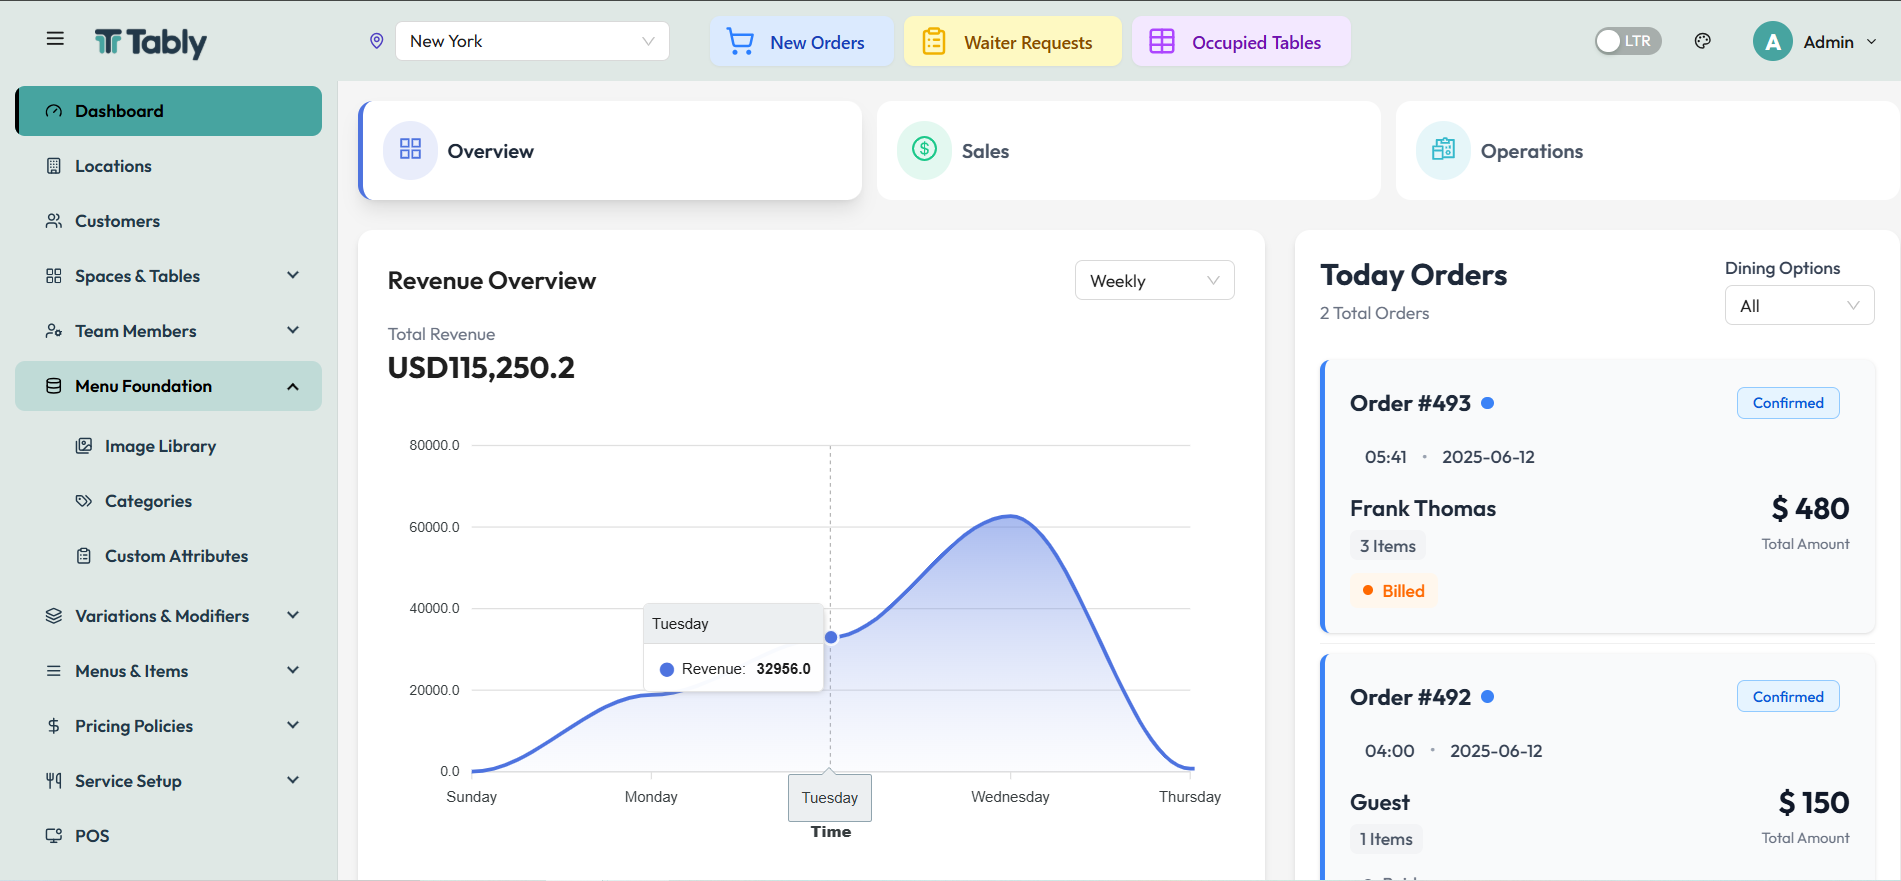The image size is (1901, 881).
Task: Switch to the Sales tab
Action: (1129, 150)
